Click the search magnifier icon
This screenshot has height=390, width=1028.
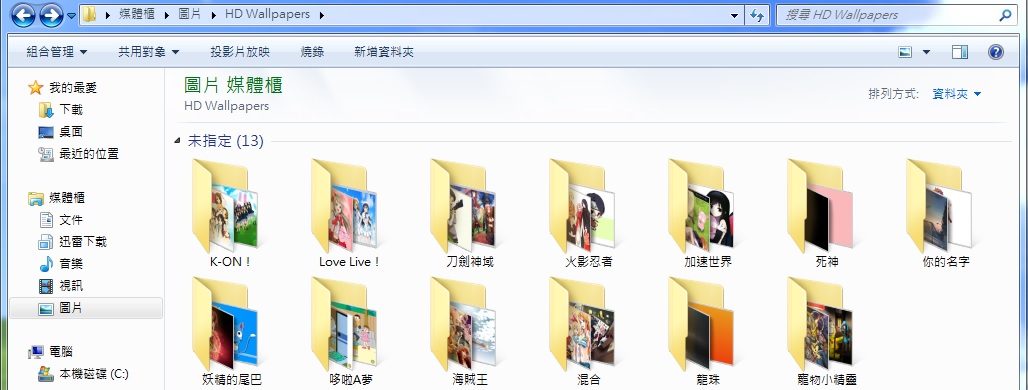tap(1004, 14)
